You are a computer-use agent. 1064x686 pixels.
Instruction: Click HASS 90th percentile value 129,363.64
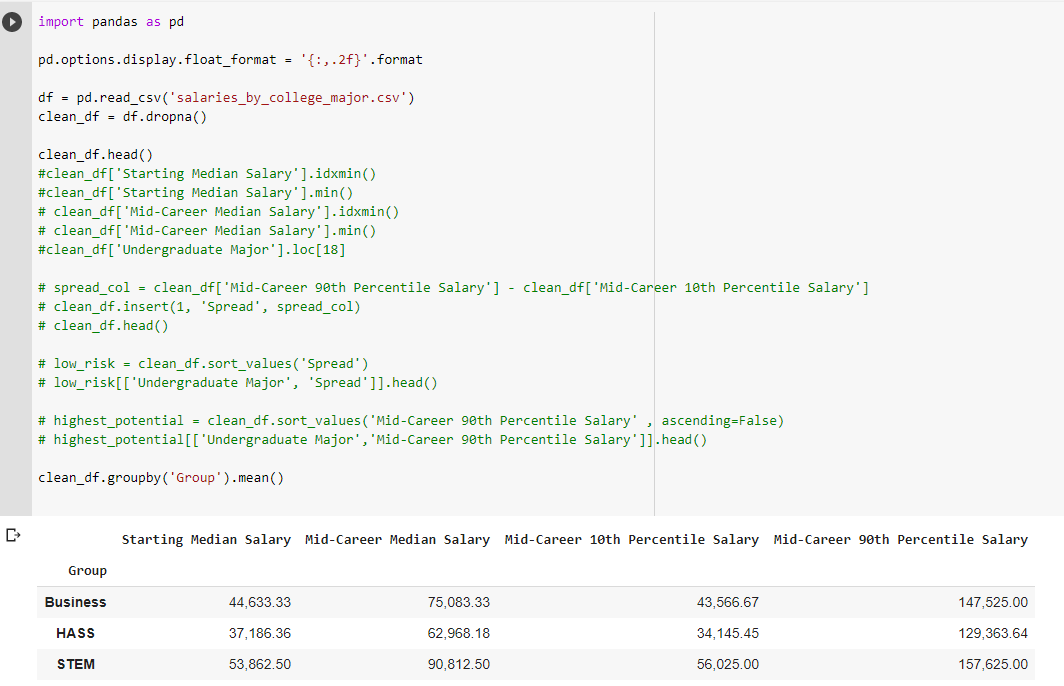click(x=993, y=633)
